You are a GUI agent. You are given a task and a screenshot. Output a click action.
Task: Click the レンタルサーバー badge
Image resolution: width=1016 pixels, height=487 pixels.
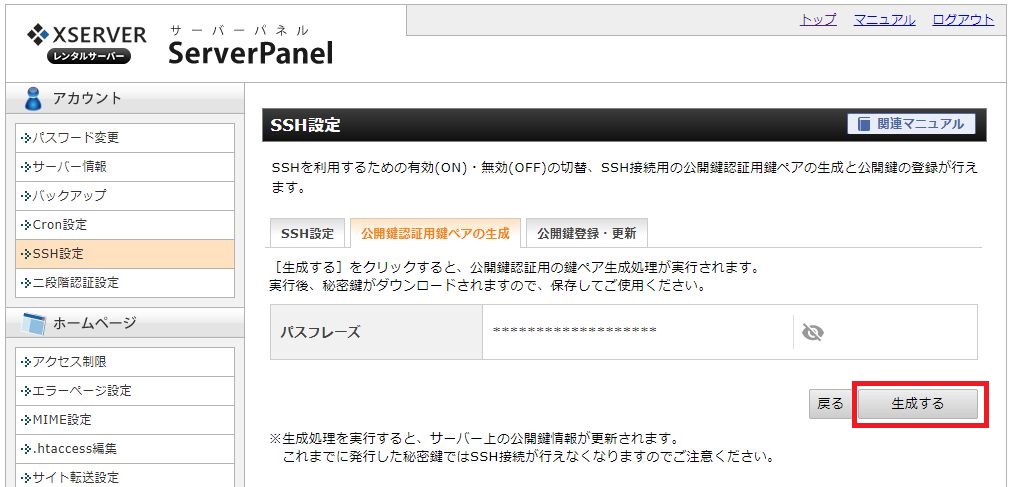pos(89,56)
